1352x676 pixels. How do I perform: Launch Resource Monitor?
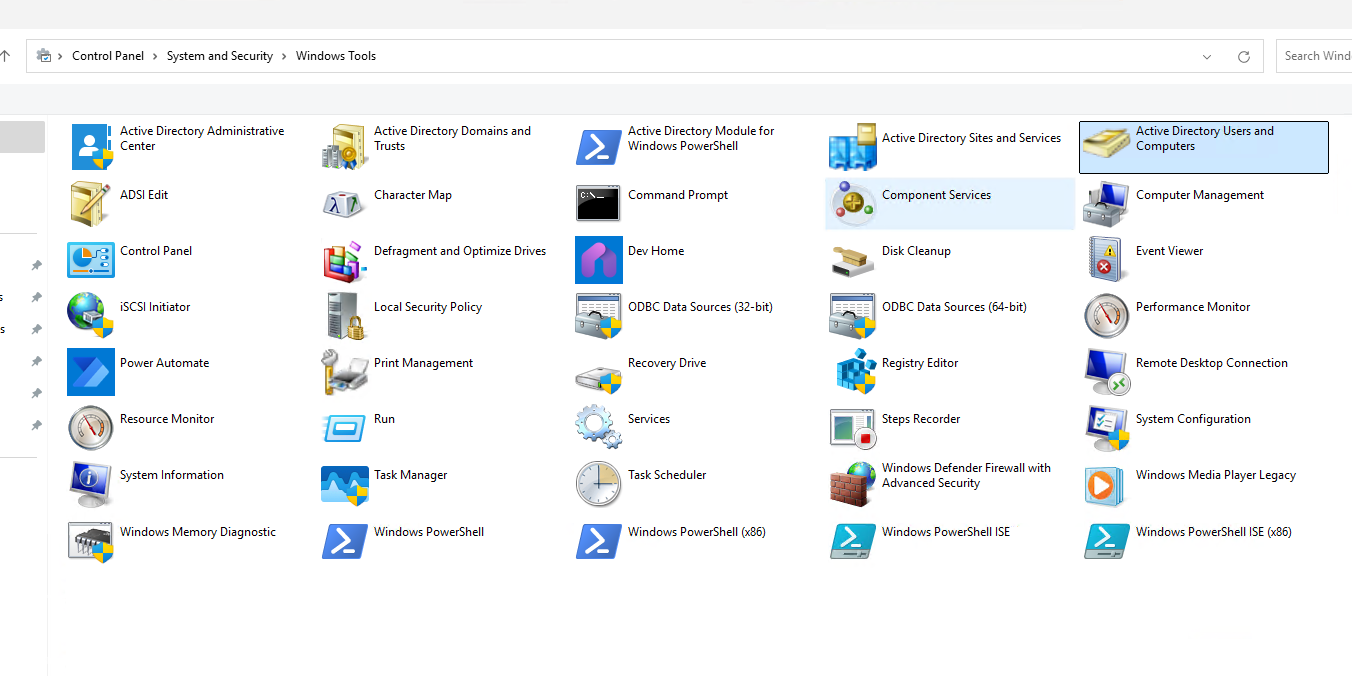(x=166, y=418)
